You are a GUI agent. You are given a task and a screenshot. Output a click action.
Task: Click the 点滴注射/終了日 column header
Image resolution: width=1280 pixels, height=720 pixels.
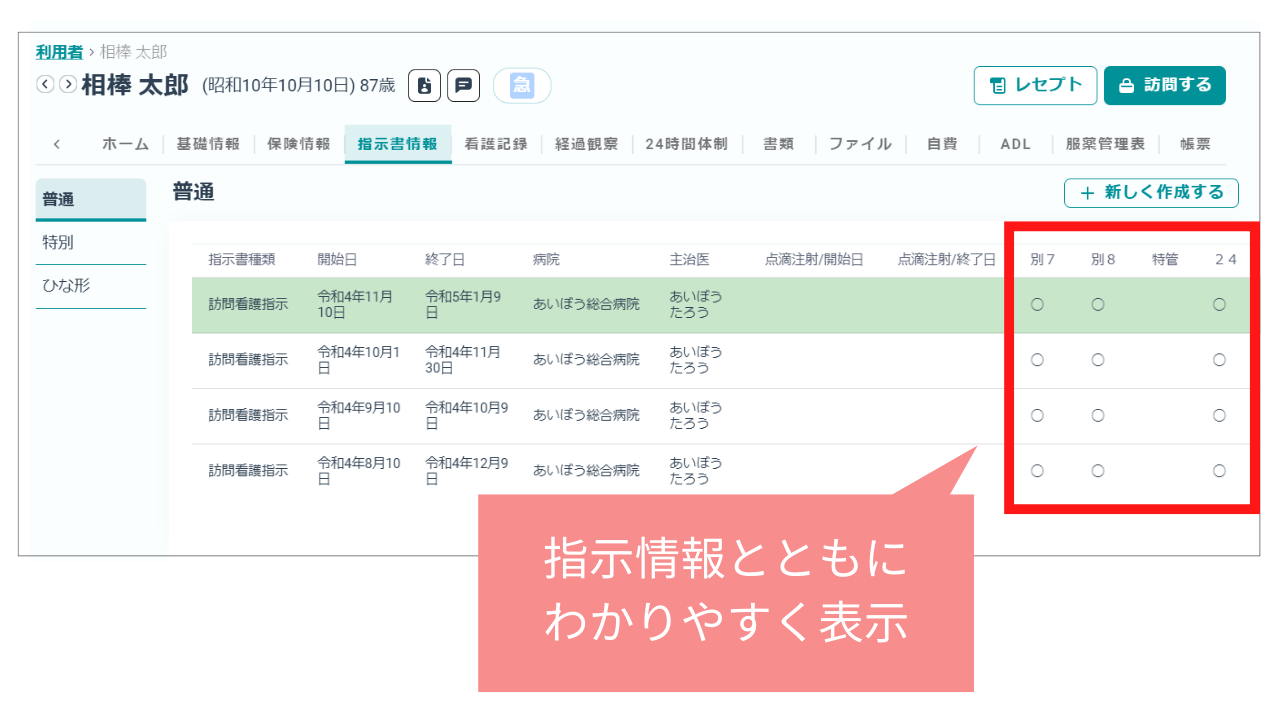tap(947, 260)
